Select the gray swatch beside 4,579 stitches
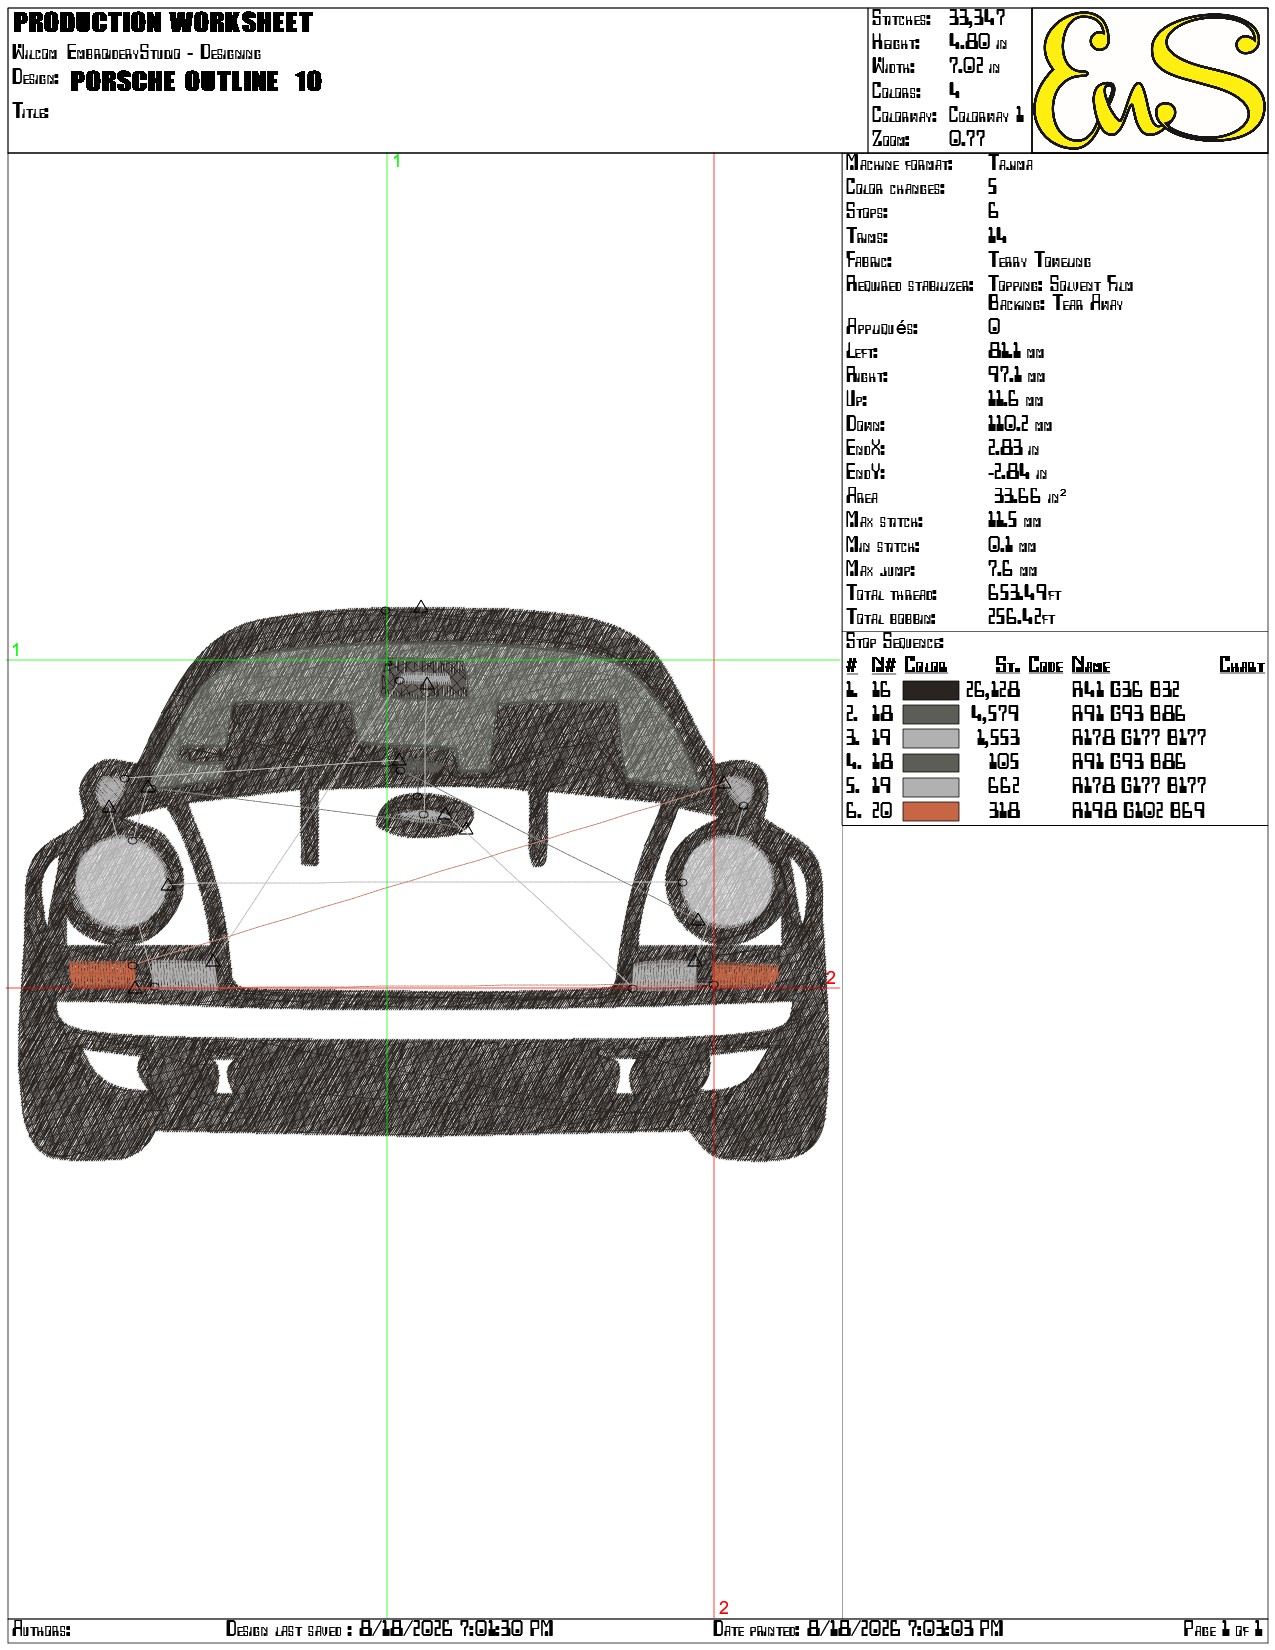Image resolution: width=1275 pixels, height=1650 pixels. (930, 714)
